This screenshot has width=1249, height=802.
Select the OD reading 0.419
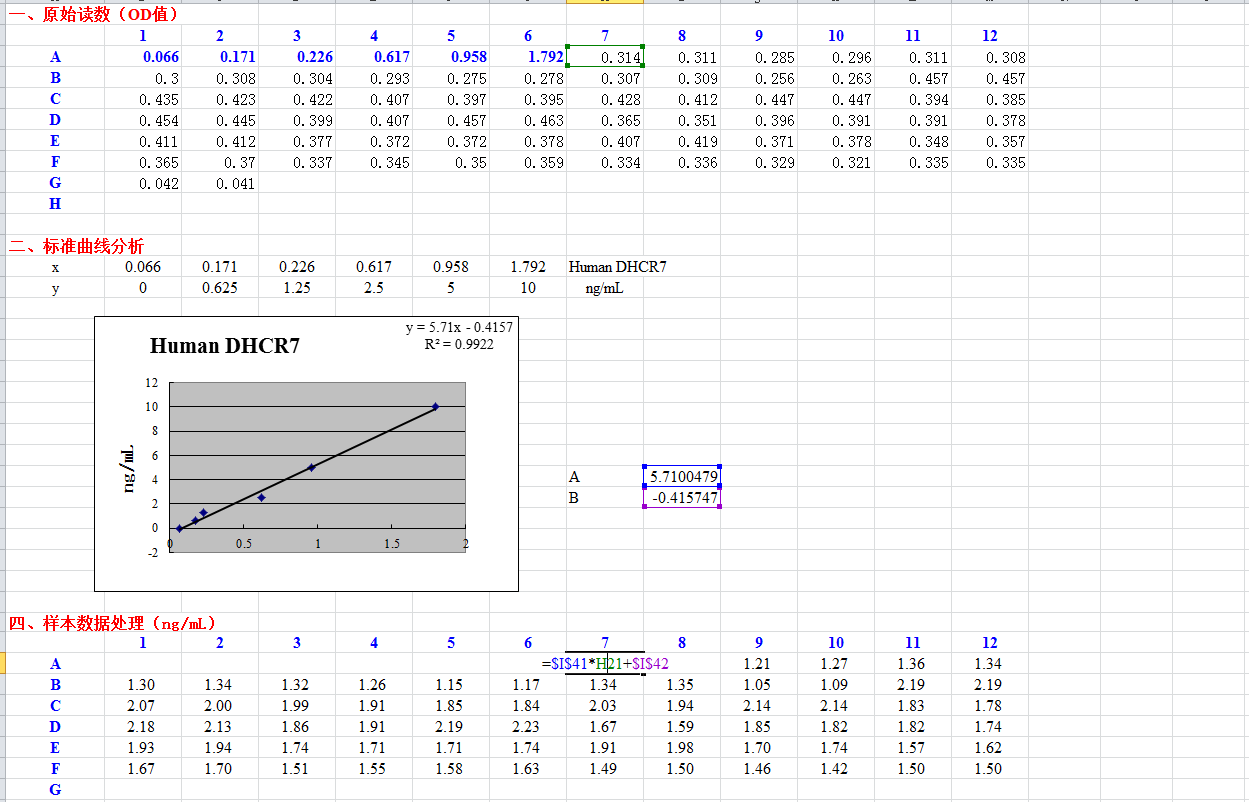click(698, 141)
